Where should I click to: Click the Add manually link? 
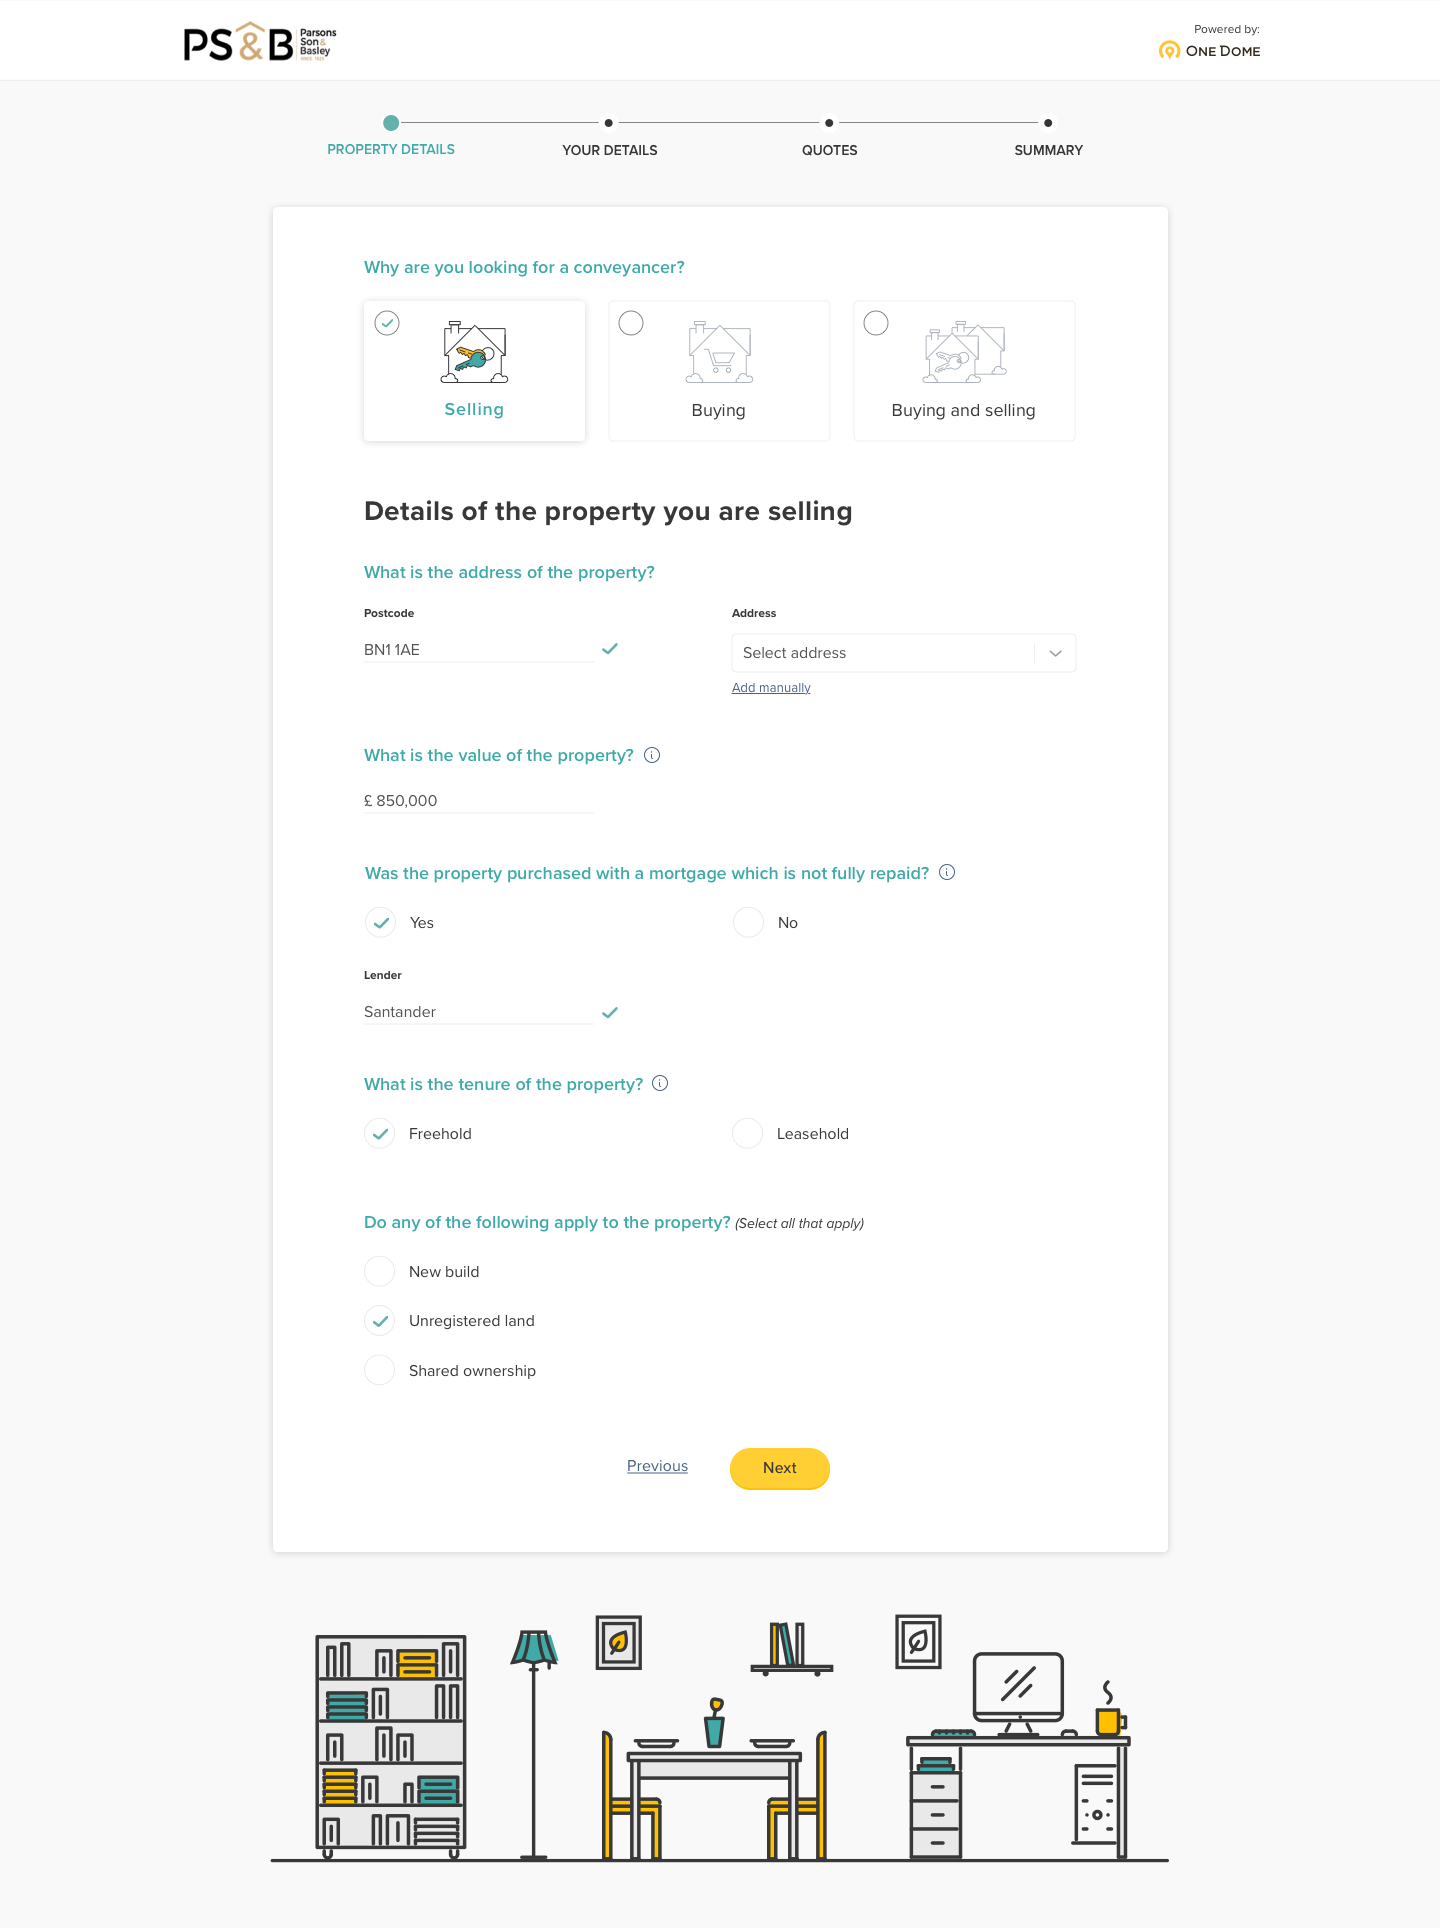(x=771, y=688)
